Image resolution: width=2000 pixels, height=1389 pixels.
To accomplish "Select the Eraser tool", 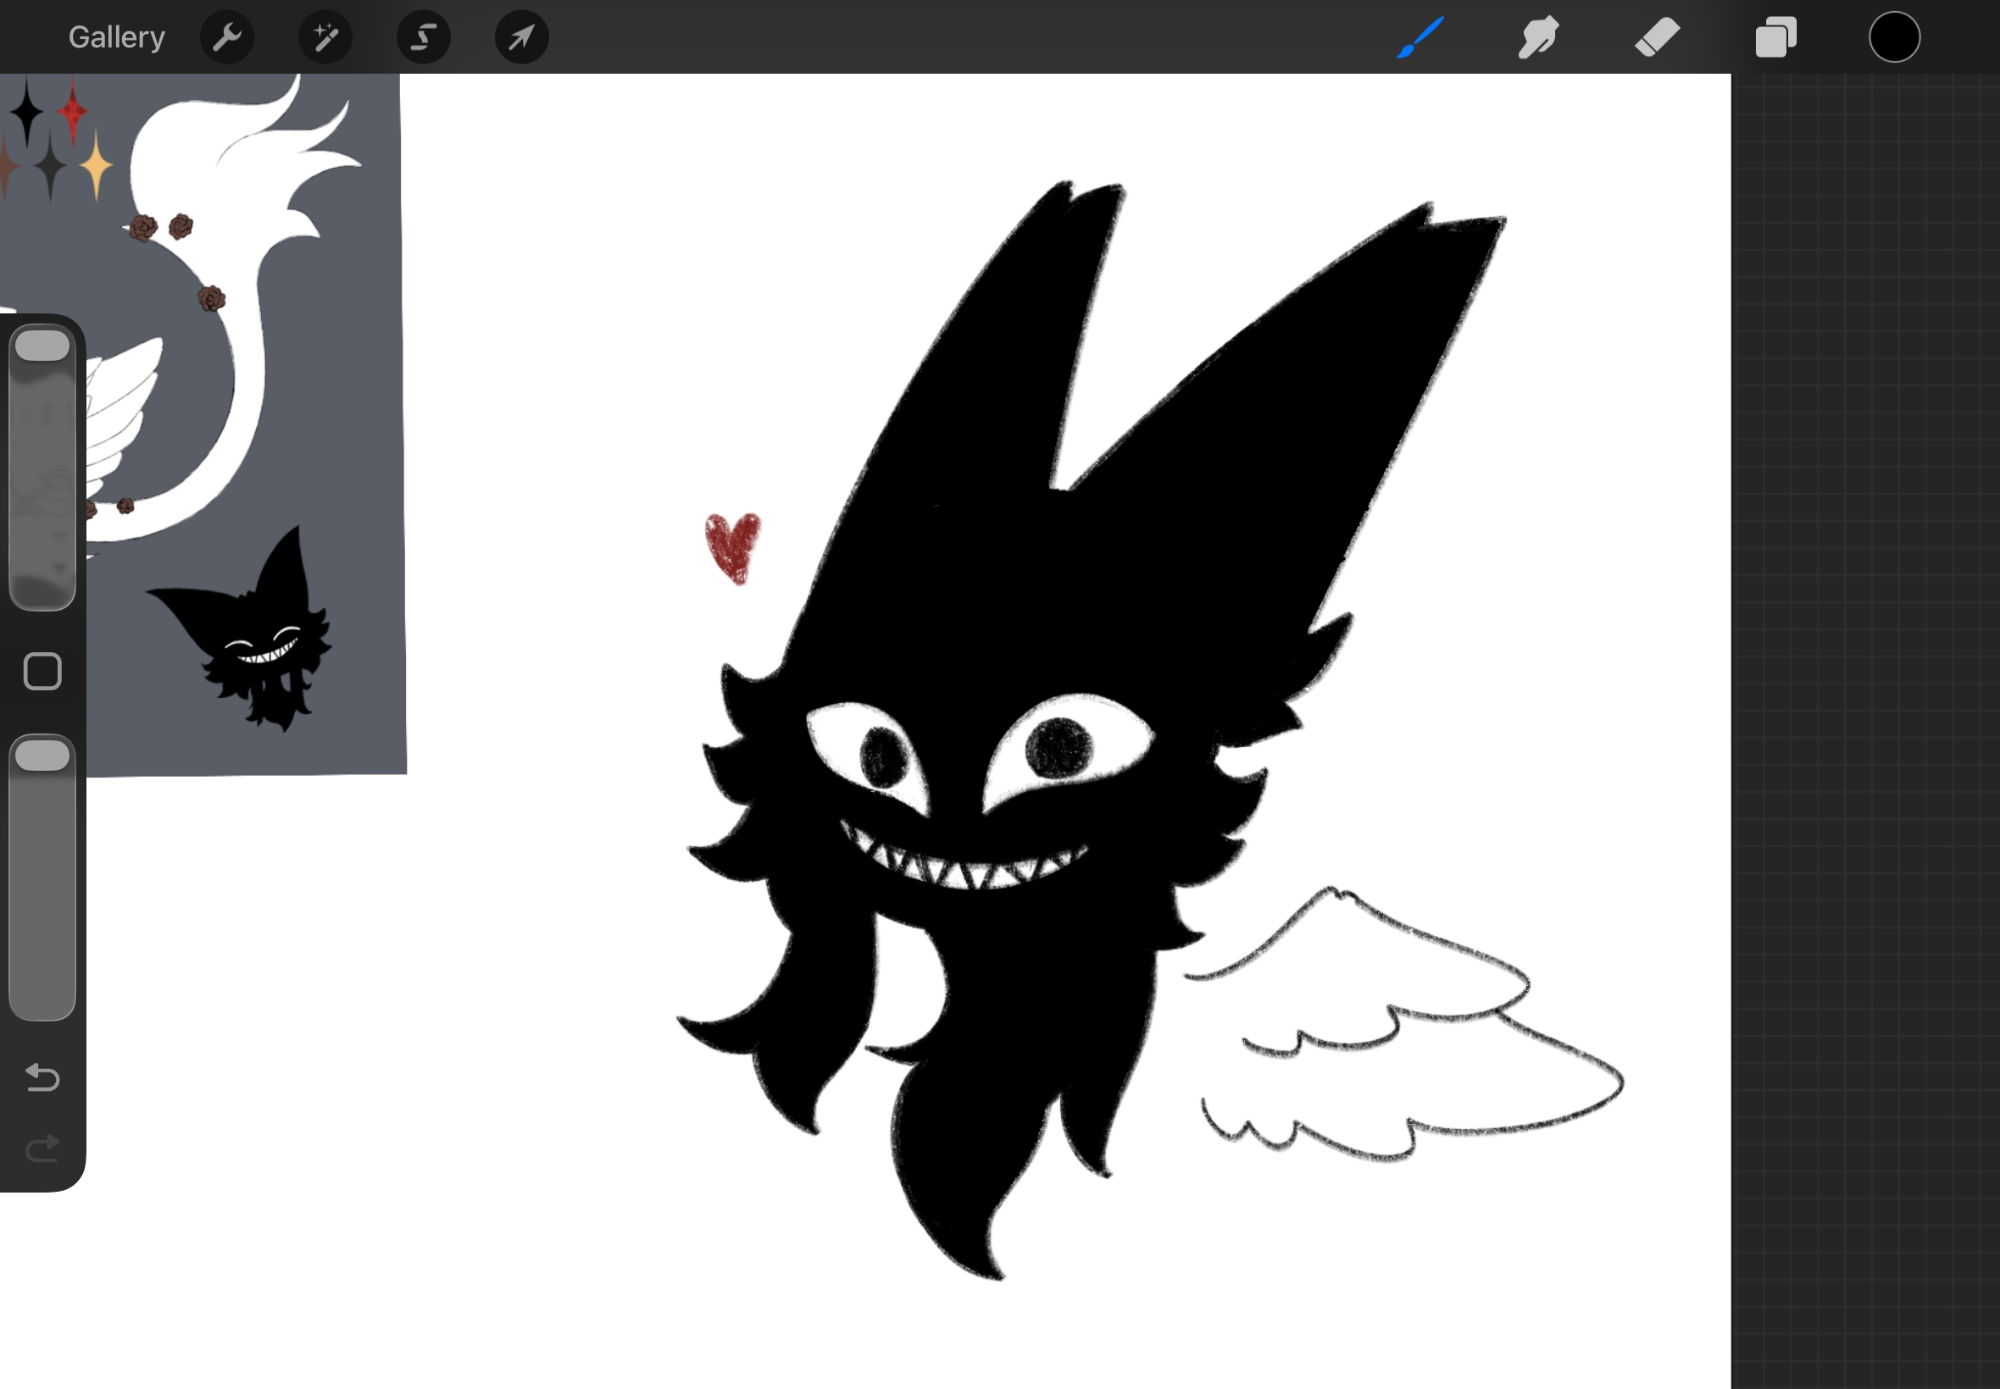I will [x=1657, y=38].
